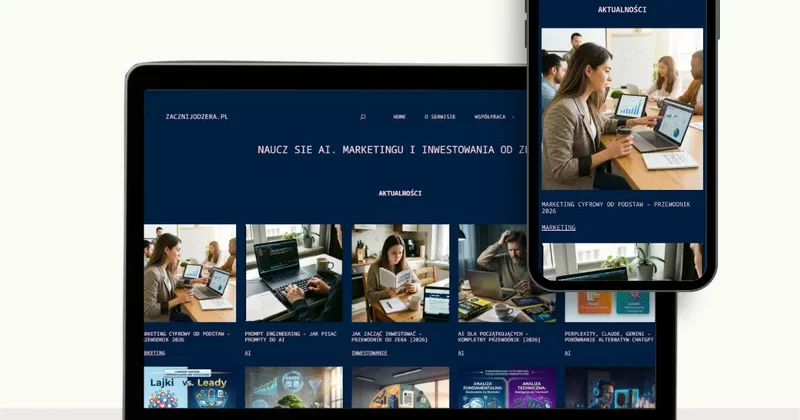Open the Home menu item
The image size is (800, 420).
pyautogui.click(x=399, y=117)
